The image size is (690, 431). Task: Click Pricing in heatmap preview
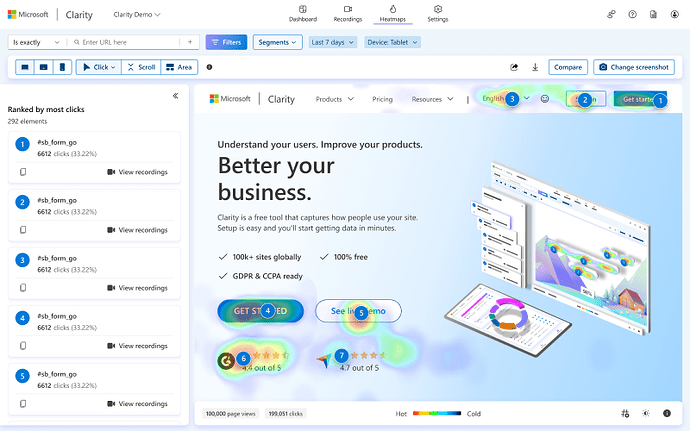[382, 99]
